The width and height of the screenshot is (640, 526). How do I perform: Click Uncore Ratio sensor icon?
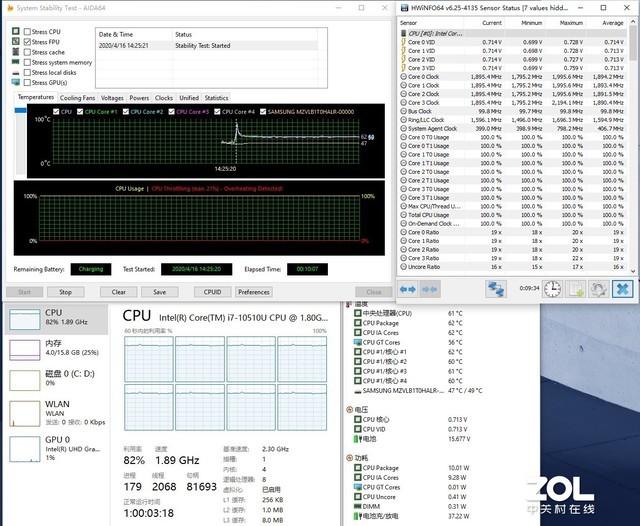pyautogui.click(x=403, y=266)
